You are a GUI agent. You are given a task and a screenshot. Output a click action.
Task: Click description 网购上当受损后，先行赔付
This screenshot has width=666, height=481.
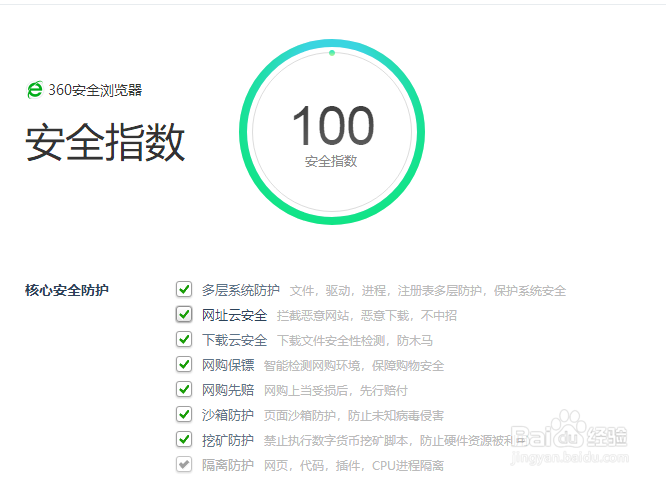coord(336,390)
